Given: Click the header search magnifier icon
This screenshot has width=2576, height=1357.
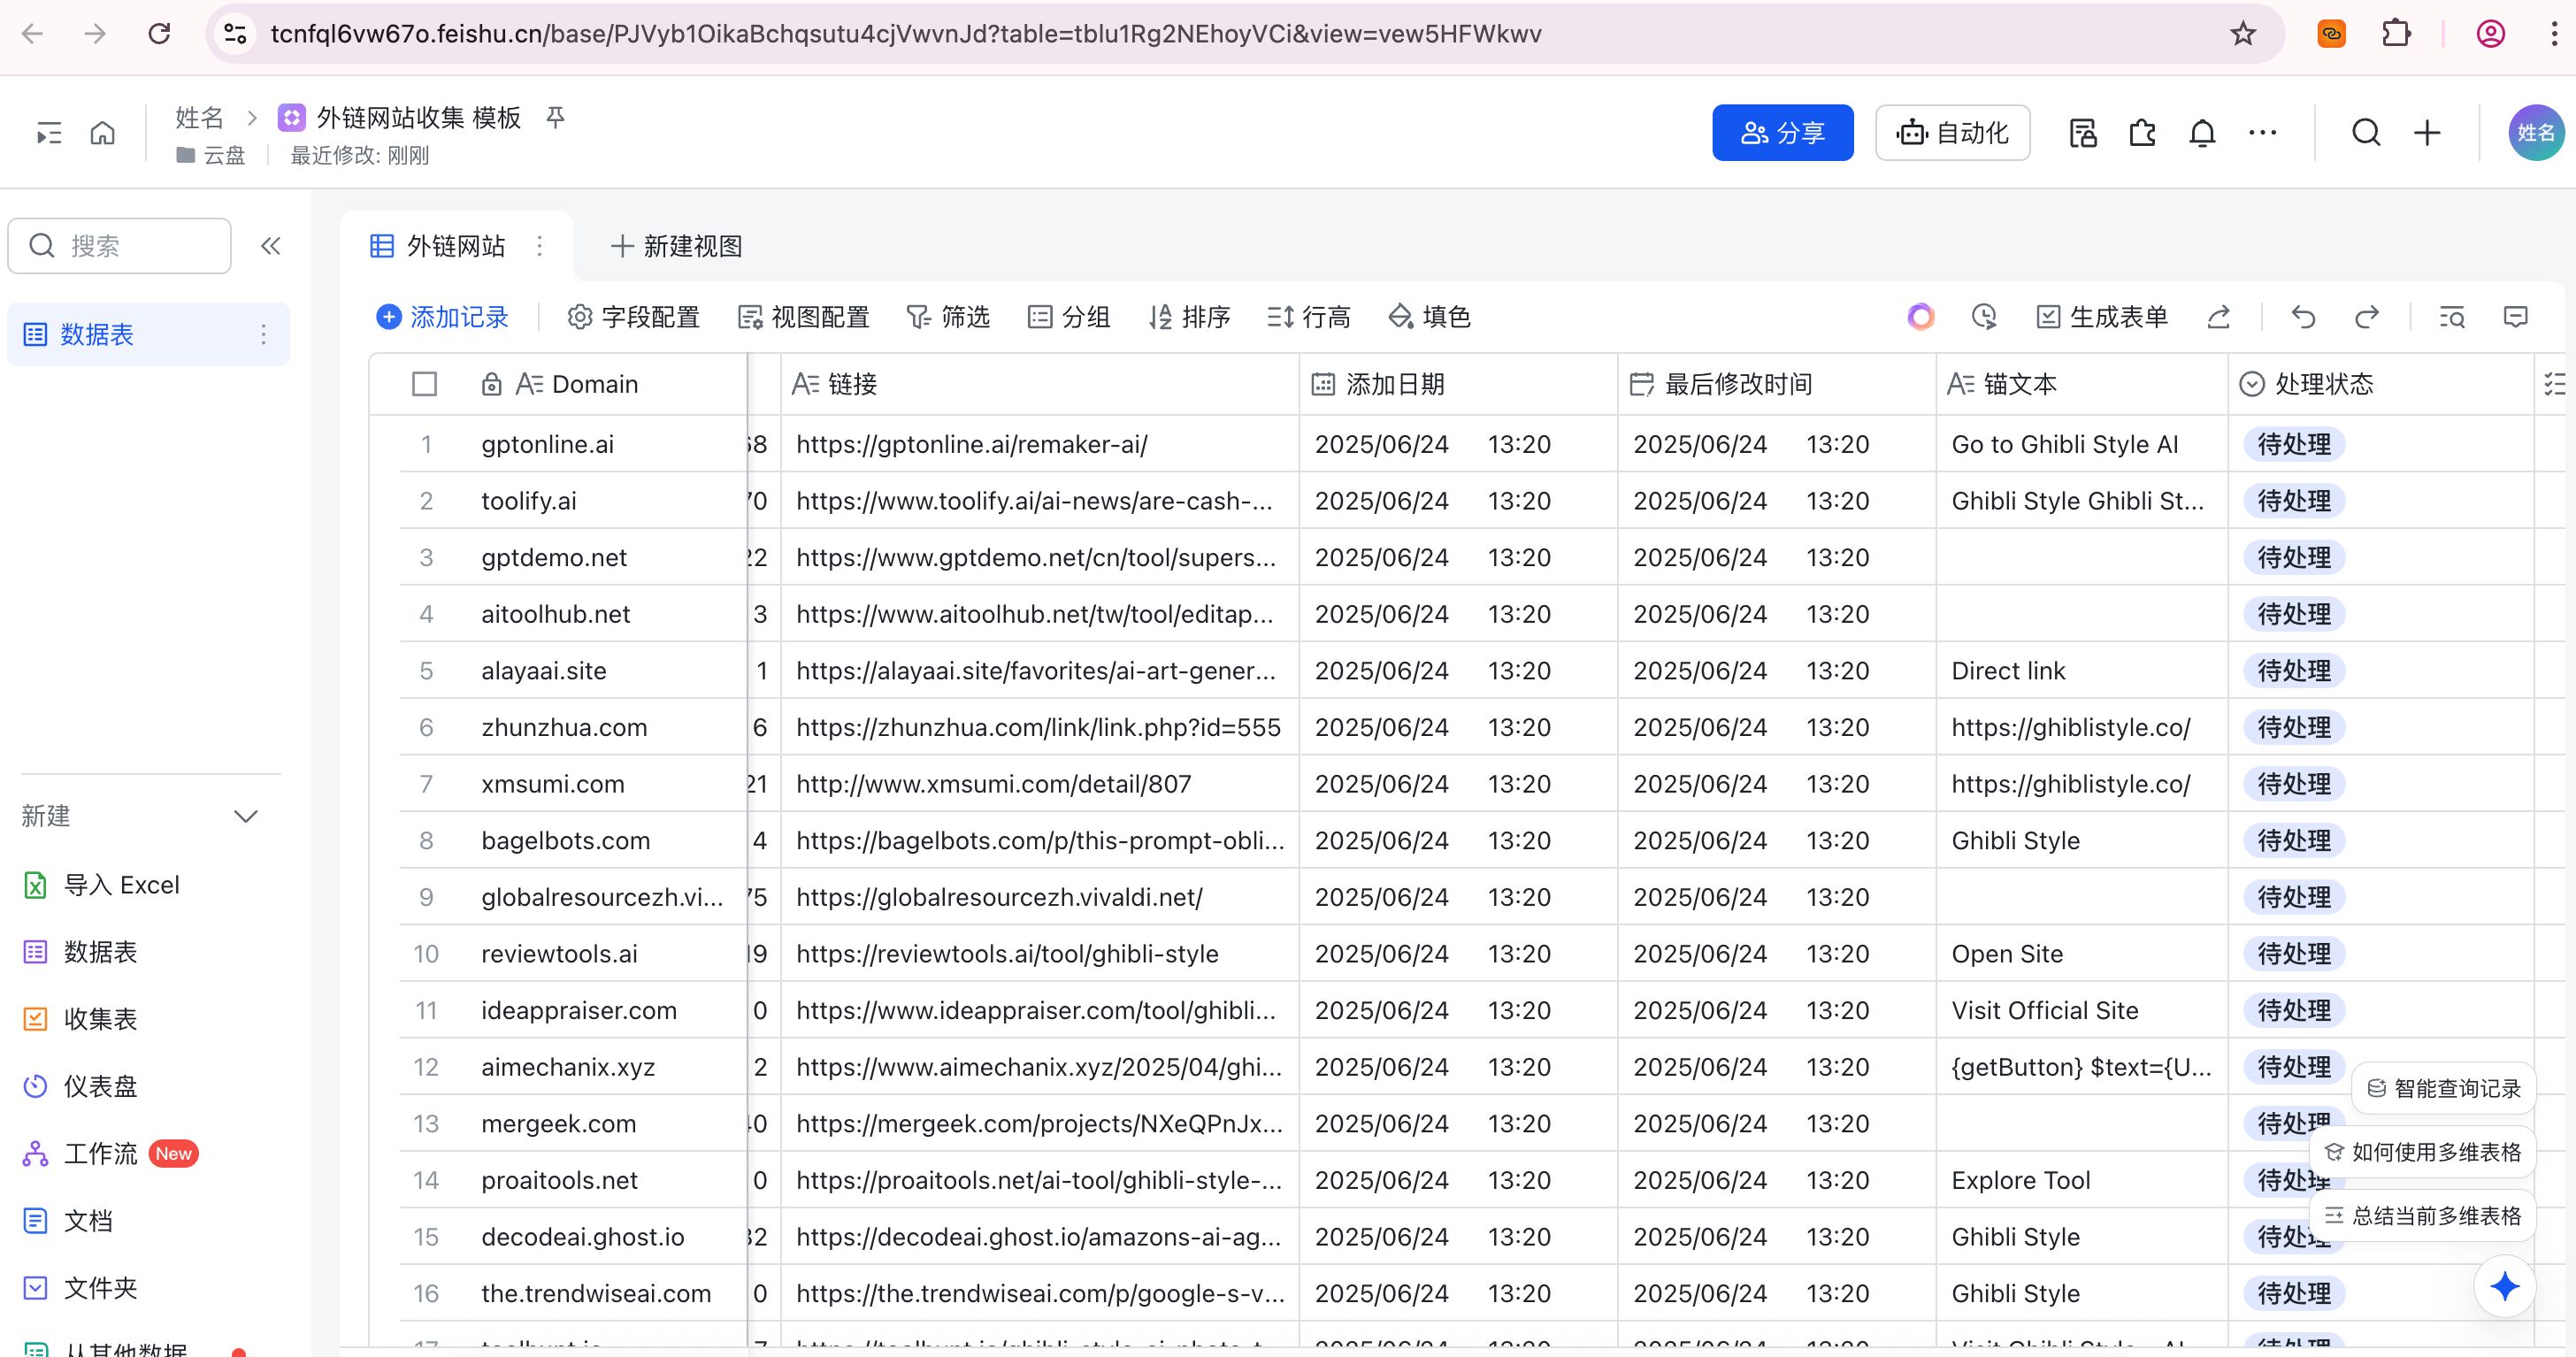Looking at the screenshot, I should point(2366,133).
